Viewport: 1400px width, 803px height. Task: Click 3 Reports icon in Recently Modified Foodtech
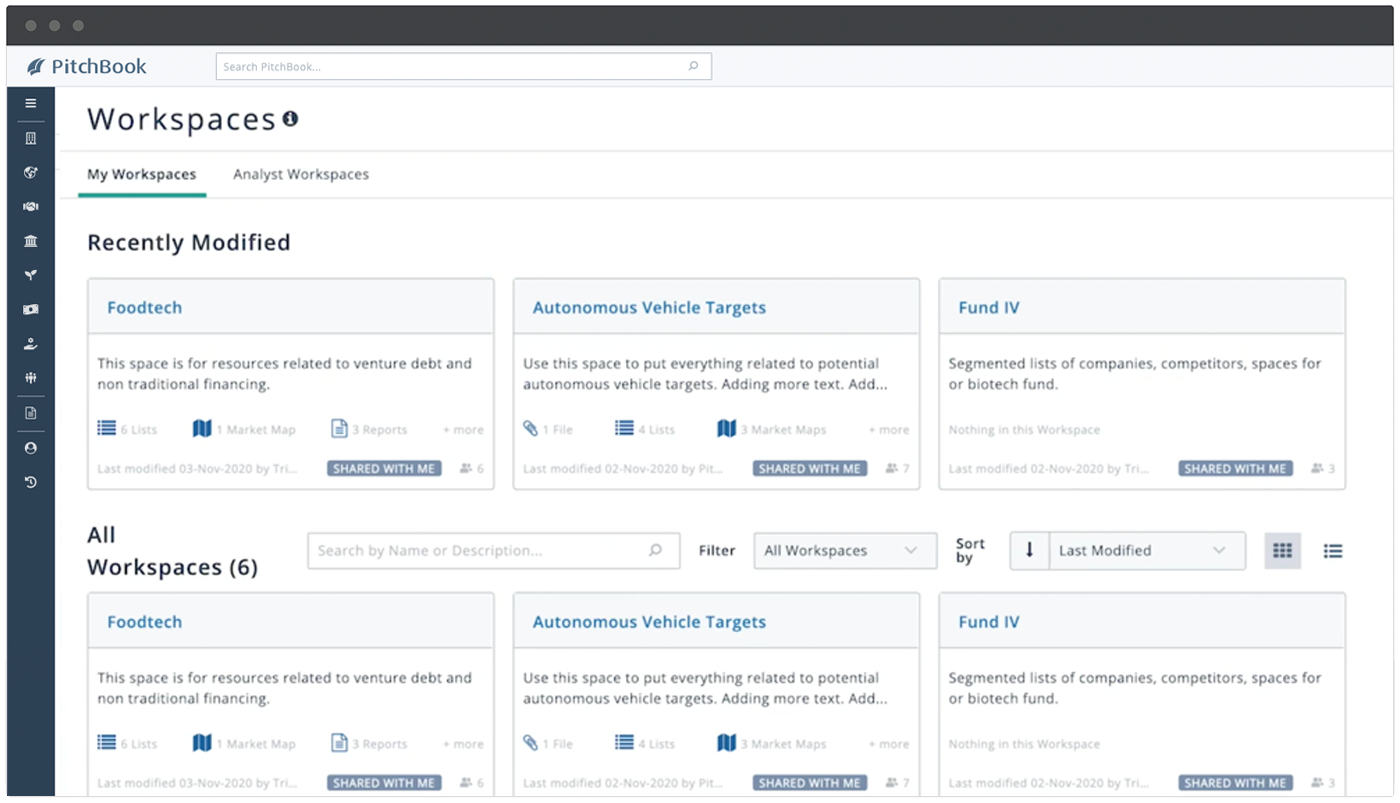[x=340, y=429]
